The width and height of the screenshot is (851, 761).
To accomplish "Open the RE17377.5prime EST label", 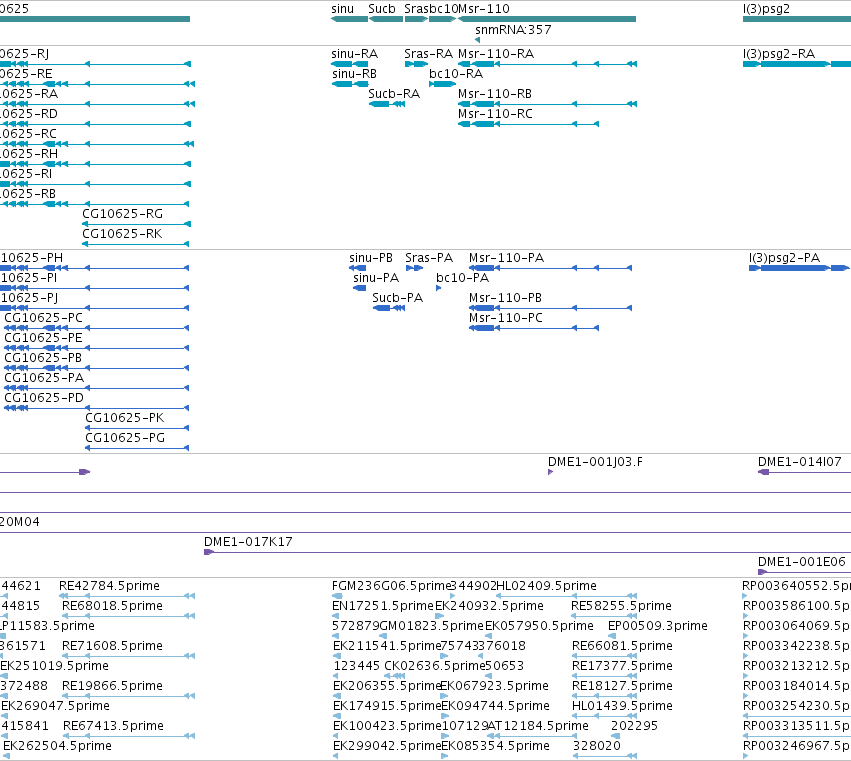I will (x=623, y=666).
